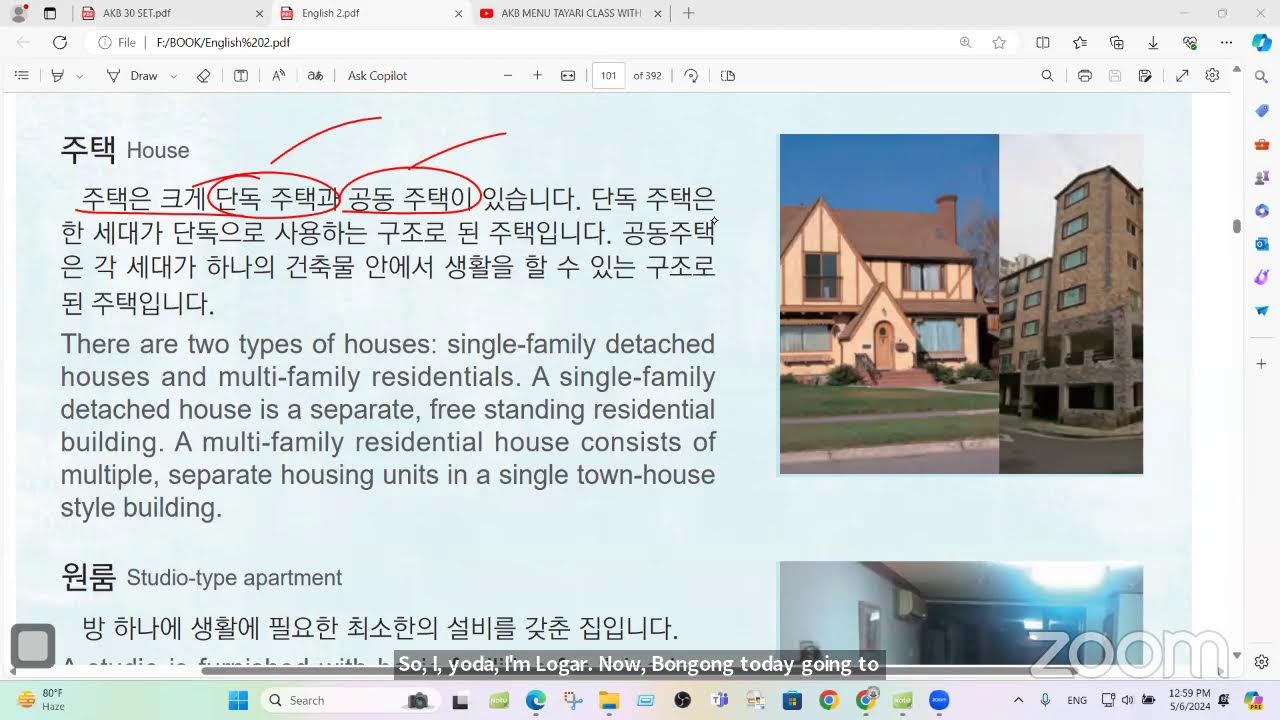Viewport: 1280px width, 720px height.
Task: Open the AKB MENU TAYARI CLASS YouTube tab
Action: coord(571,14)
